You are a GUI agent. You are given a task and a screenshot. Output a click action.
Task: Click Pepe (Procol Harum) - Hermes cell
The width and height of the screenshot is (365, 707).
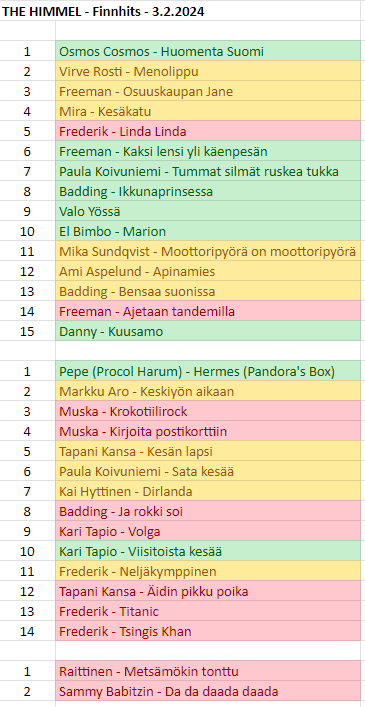click(208, 371)
